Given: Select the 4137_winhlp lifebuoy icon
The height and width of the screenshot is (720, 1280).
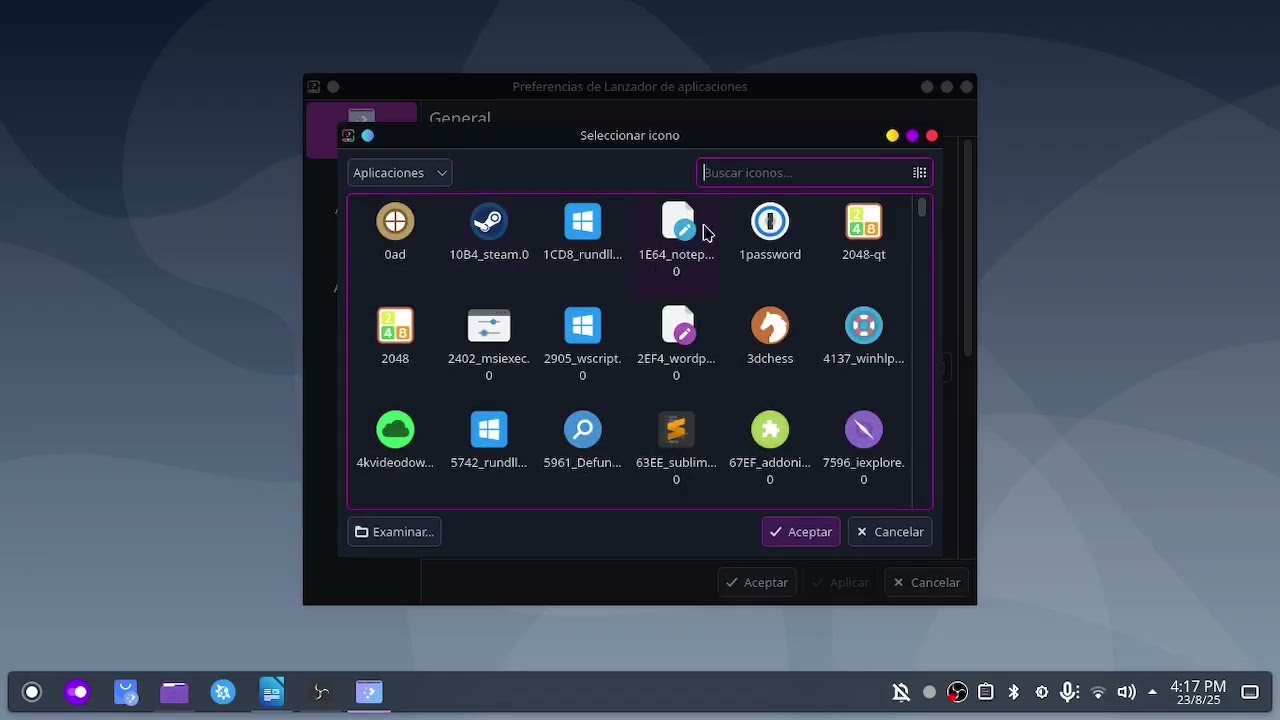Looking at the screenshot, I should (864, 326).
